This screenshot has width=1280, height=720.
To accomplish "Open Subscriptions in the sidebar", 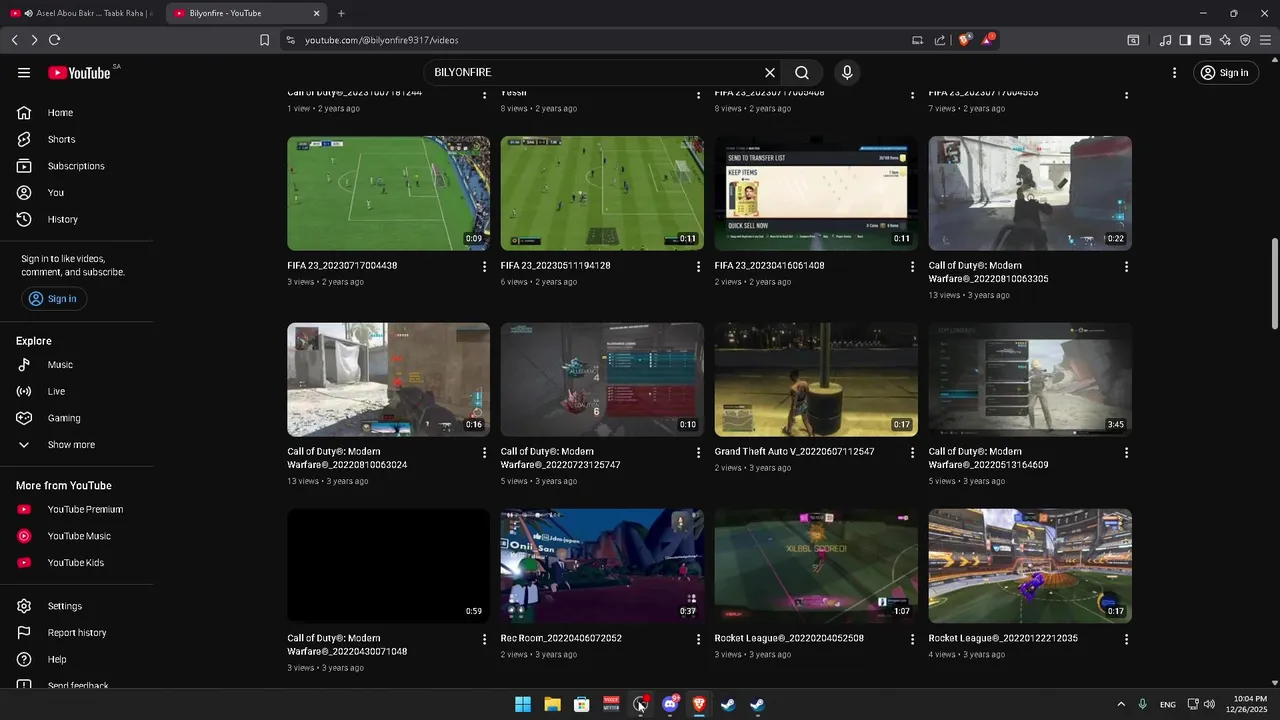I will pos(77,166).
